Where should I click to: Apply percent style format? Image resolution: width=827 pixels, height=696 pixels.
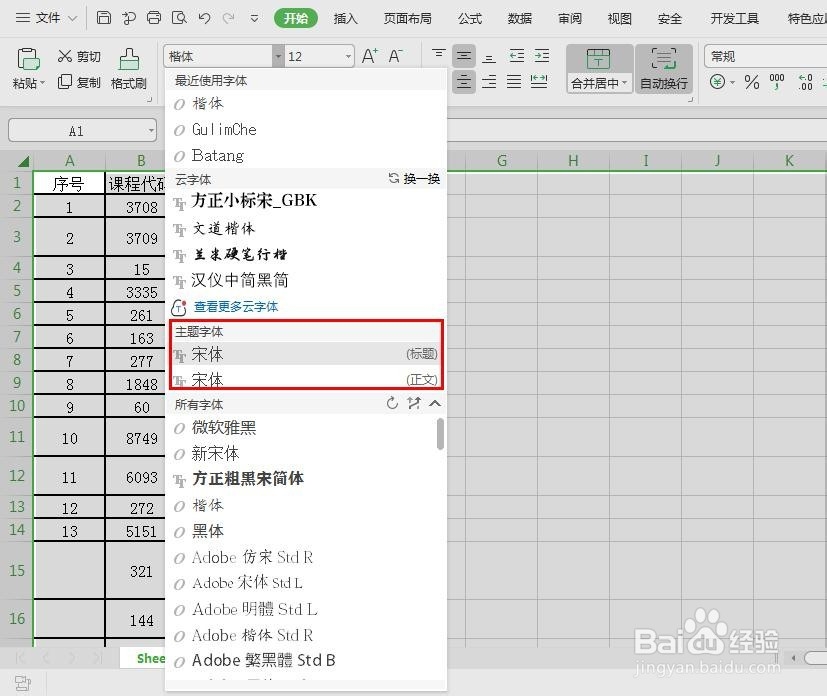point(752,82)
